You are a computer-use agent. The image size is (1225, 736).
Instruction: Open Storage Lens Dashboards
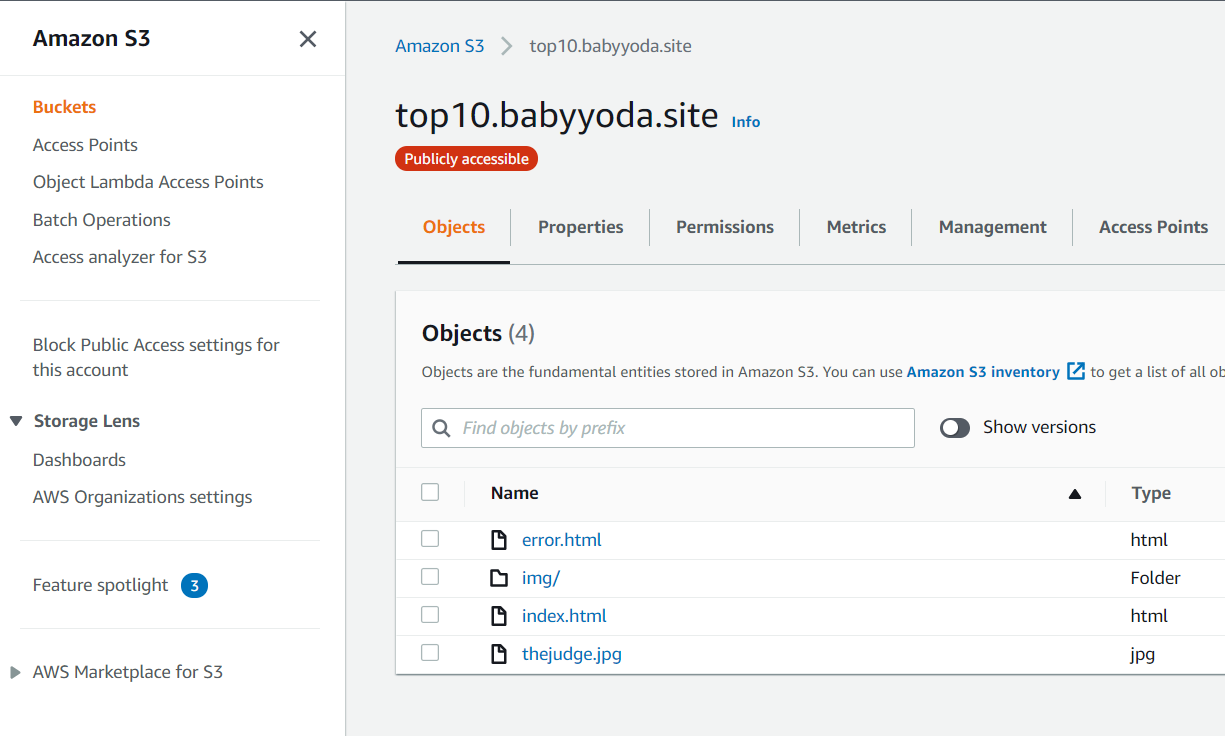point(79,460)
